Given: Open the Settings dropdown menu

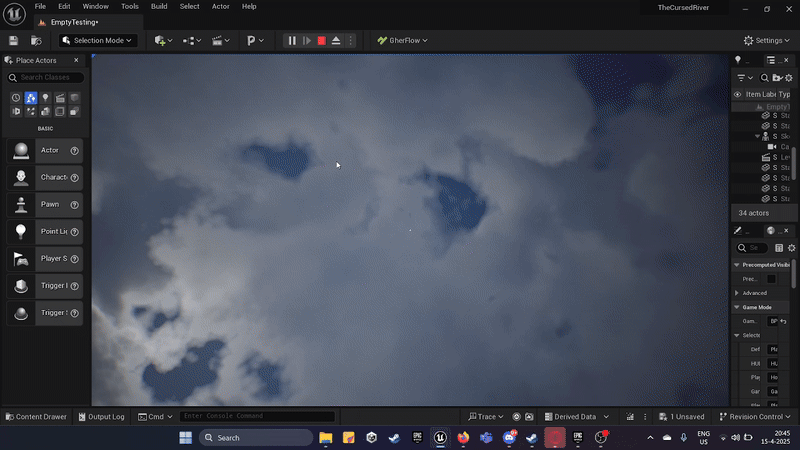Looking at the screenshot, I should [x=768, y=40].
